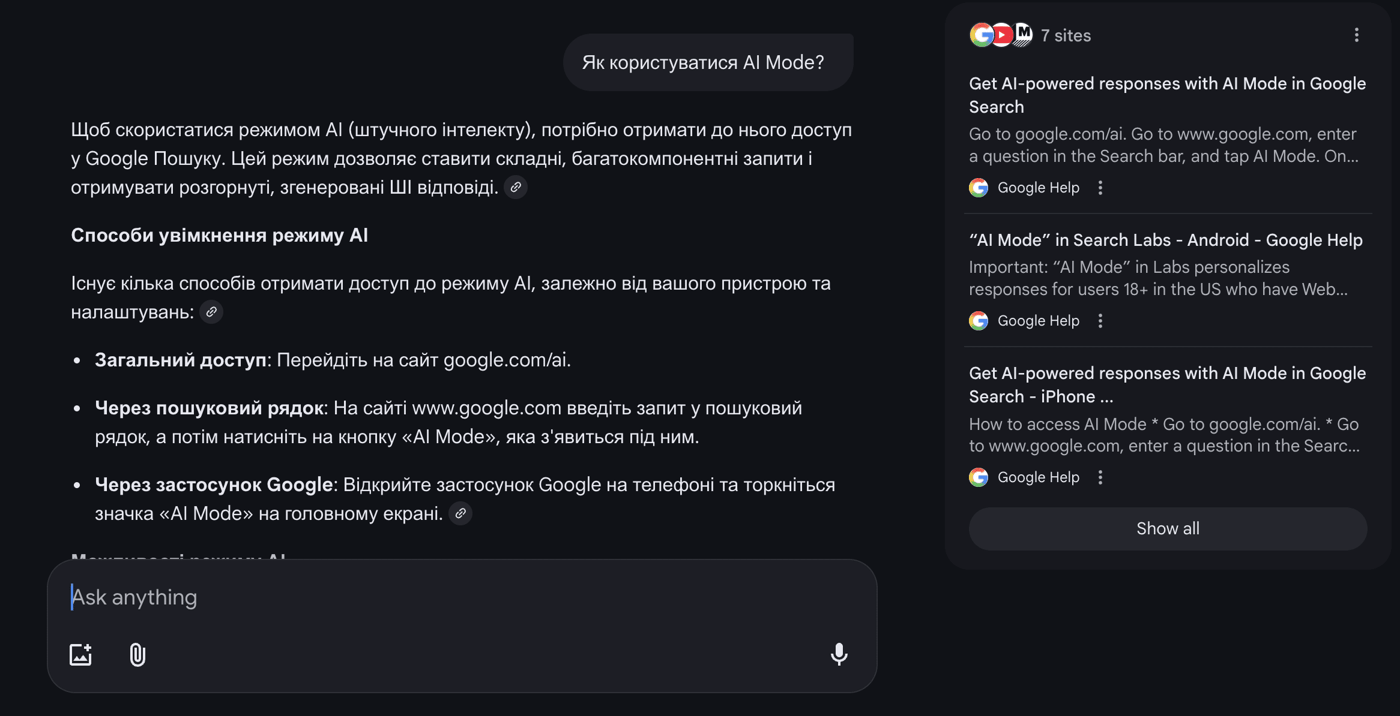The image size is (1400, 716).
Task: Click the Google Help favicon under the first result
Action: coord(977,187)
